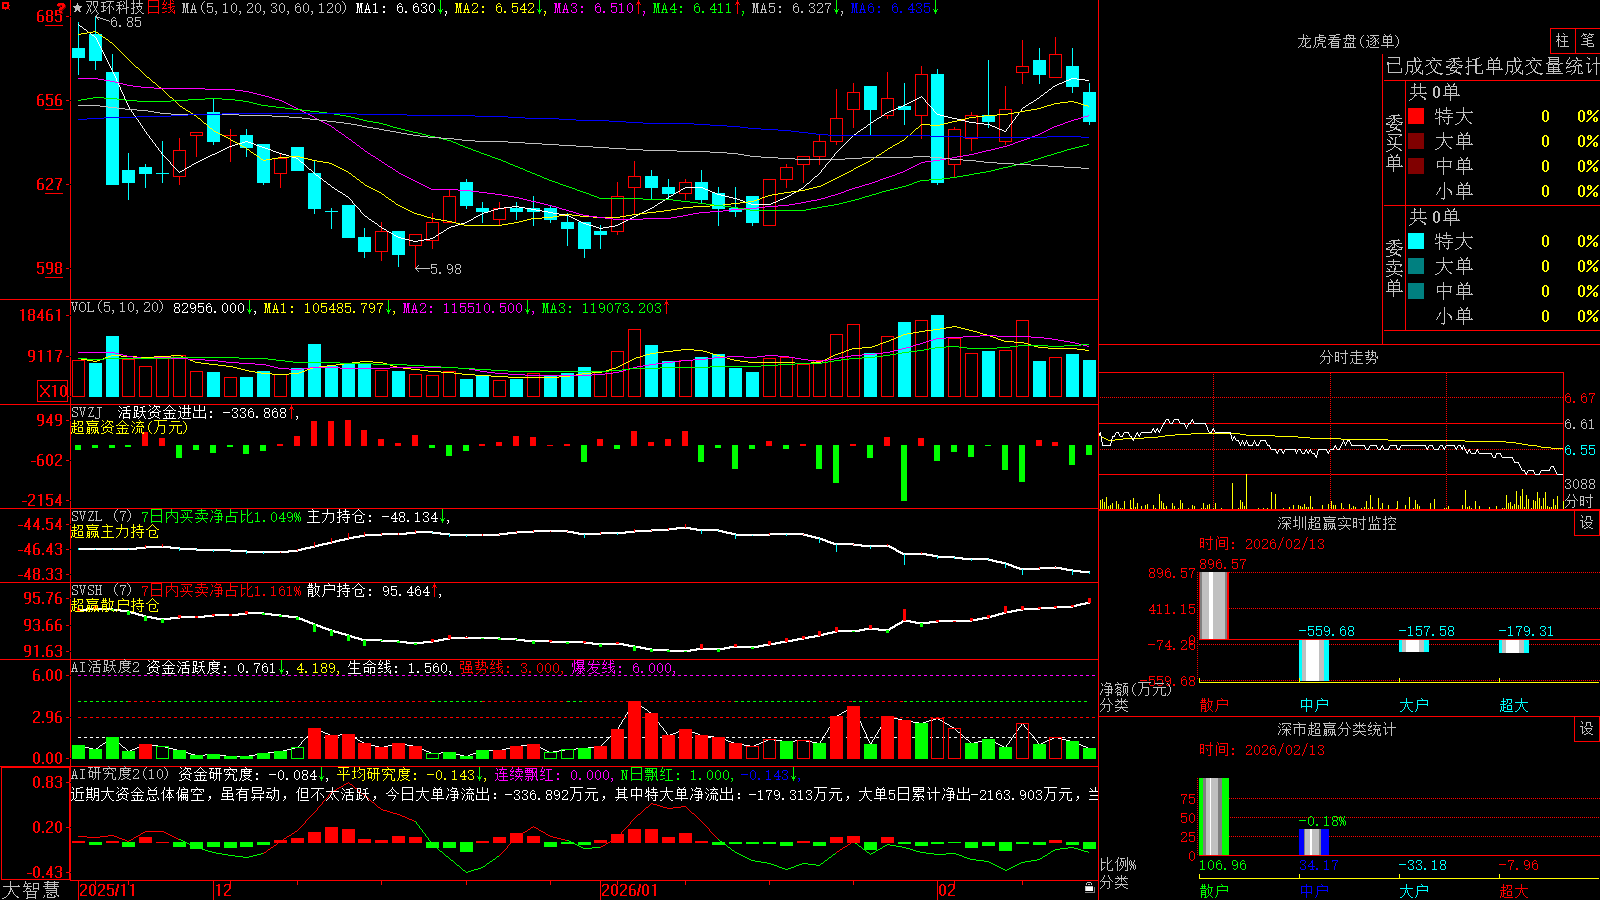Click the lock icon at end of timeline
This screenshot has width=1600, height=900.
(1090, 888)
